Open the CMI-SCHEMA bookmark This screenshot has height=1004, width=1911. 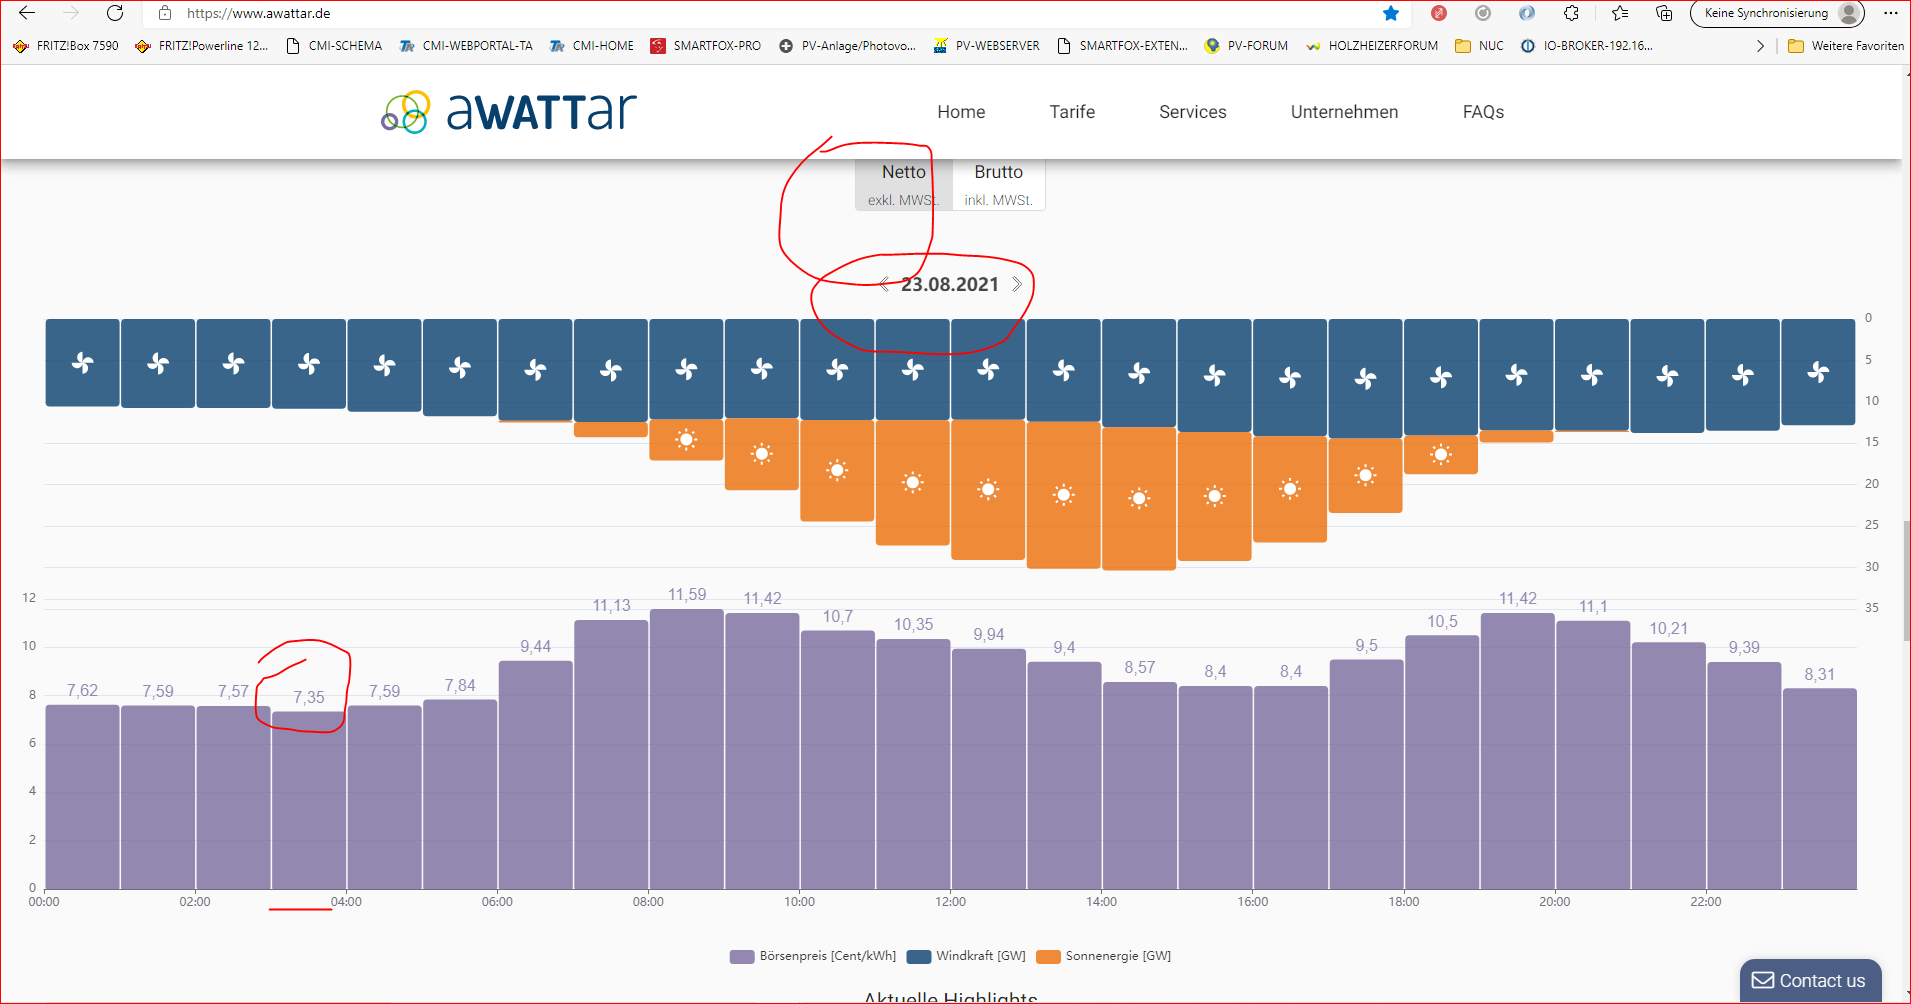(x=334, y=46)
